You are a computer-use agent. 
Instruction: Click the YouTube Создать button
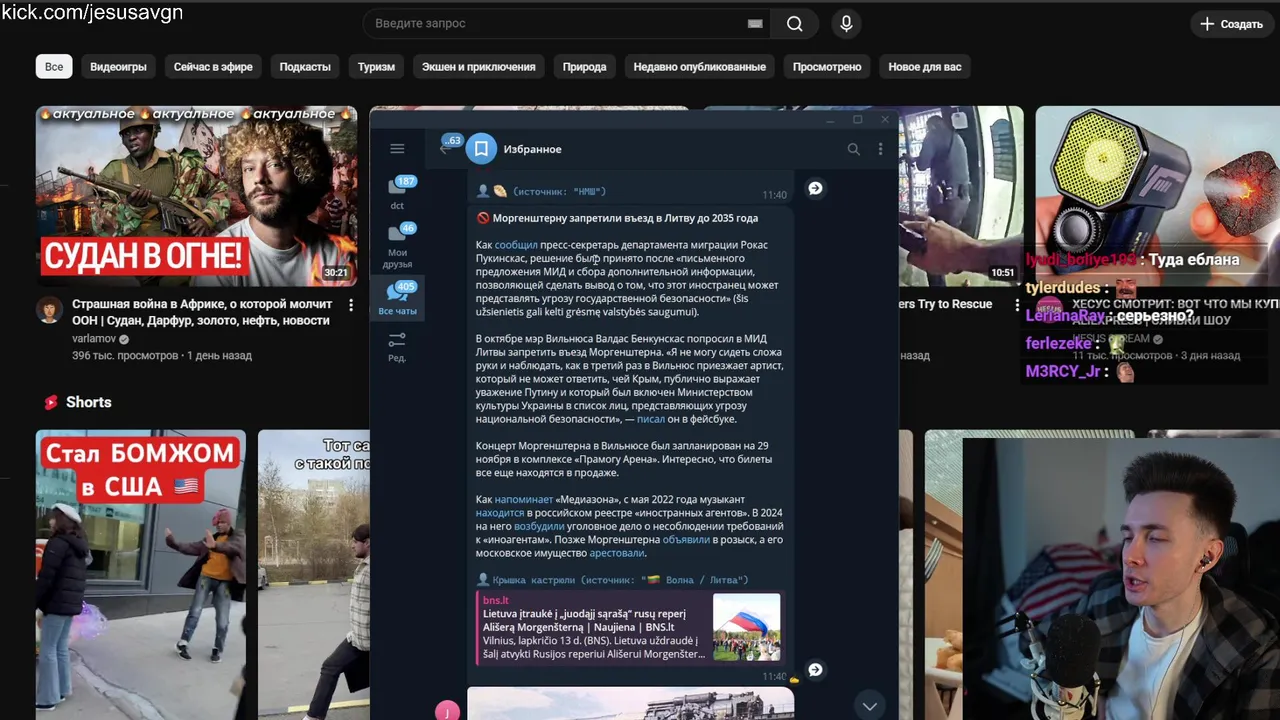tap(1231, 23)
